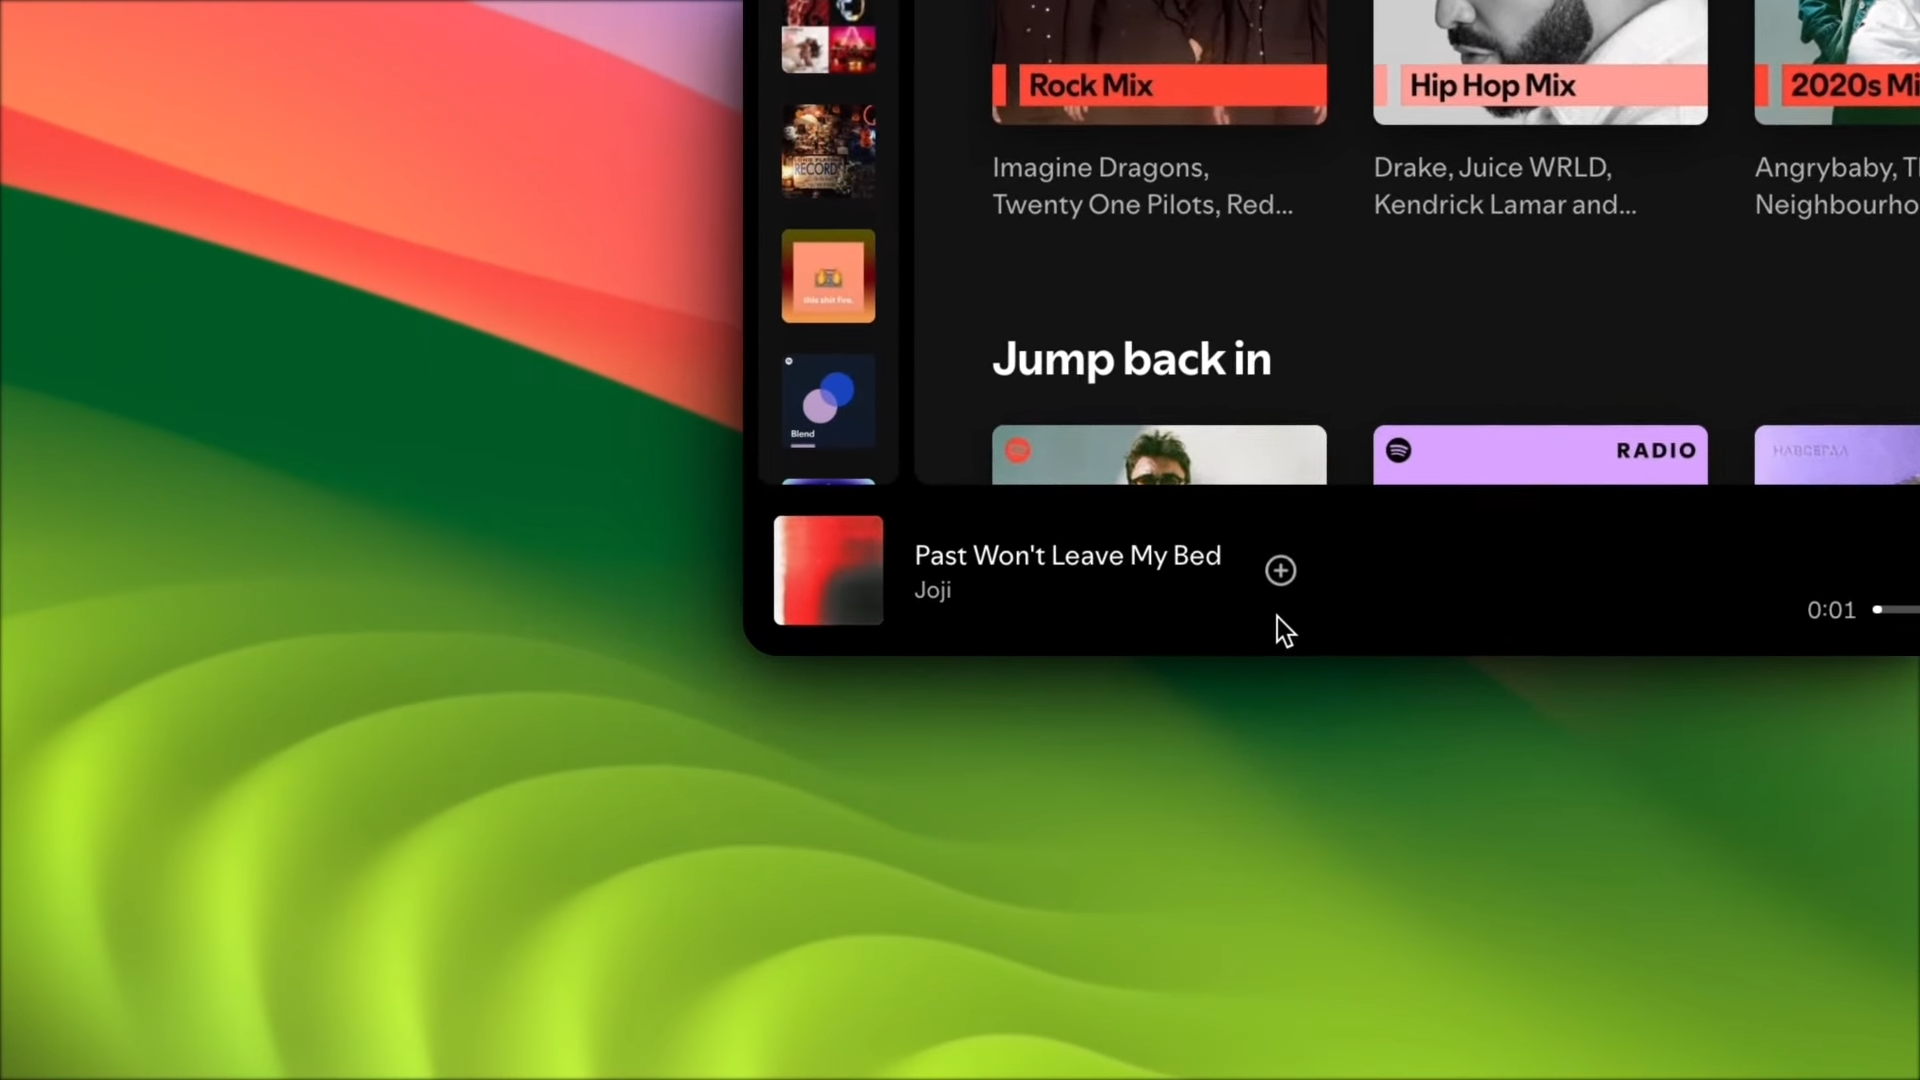This screenshot has height=1080, width=1920.
Task: Open the "this shit fire." playlist in sidebar
Action: [x=828, y=276]
